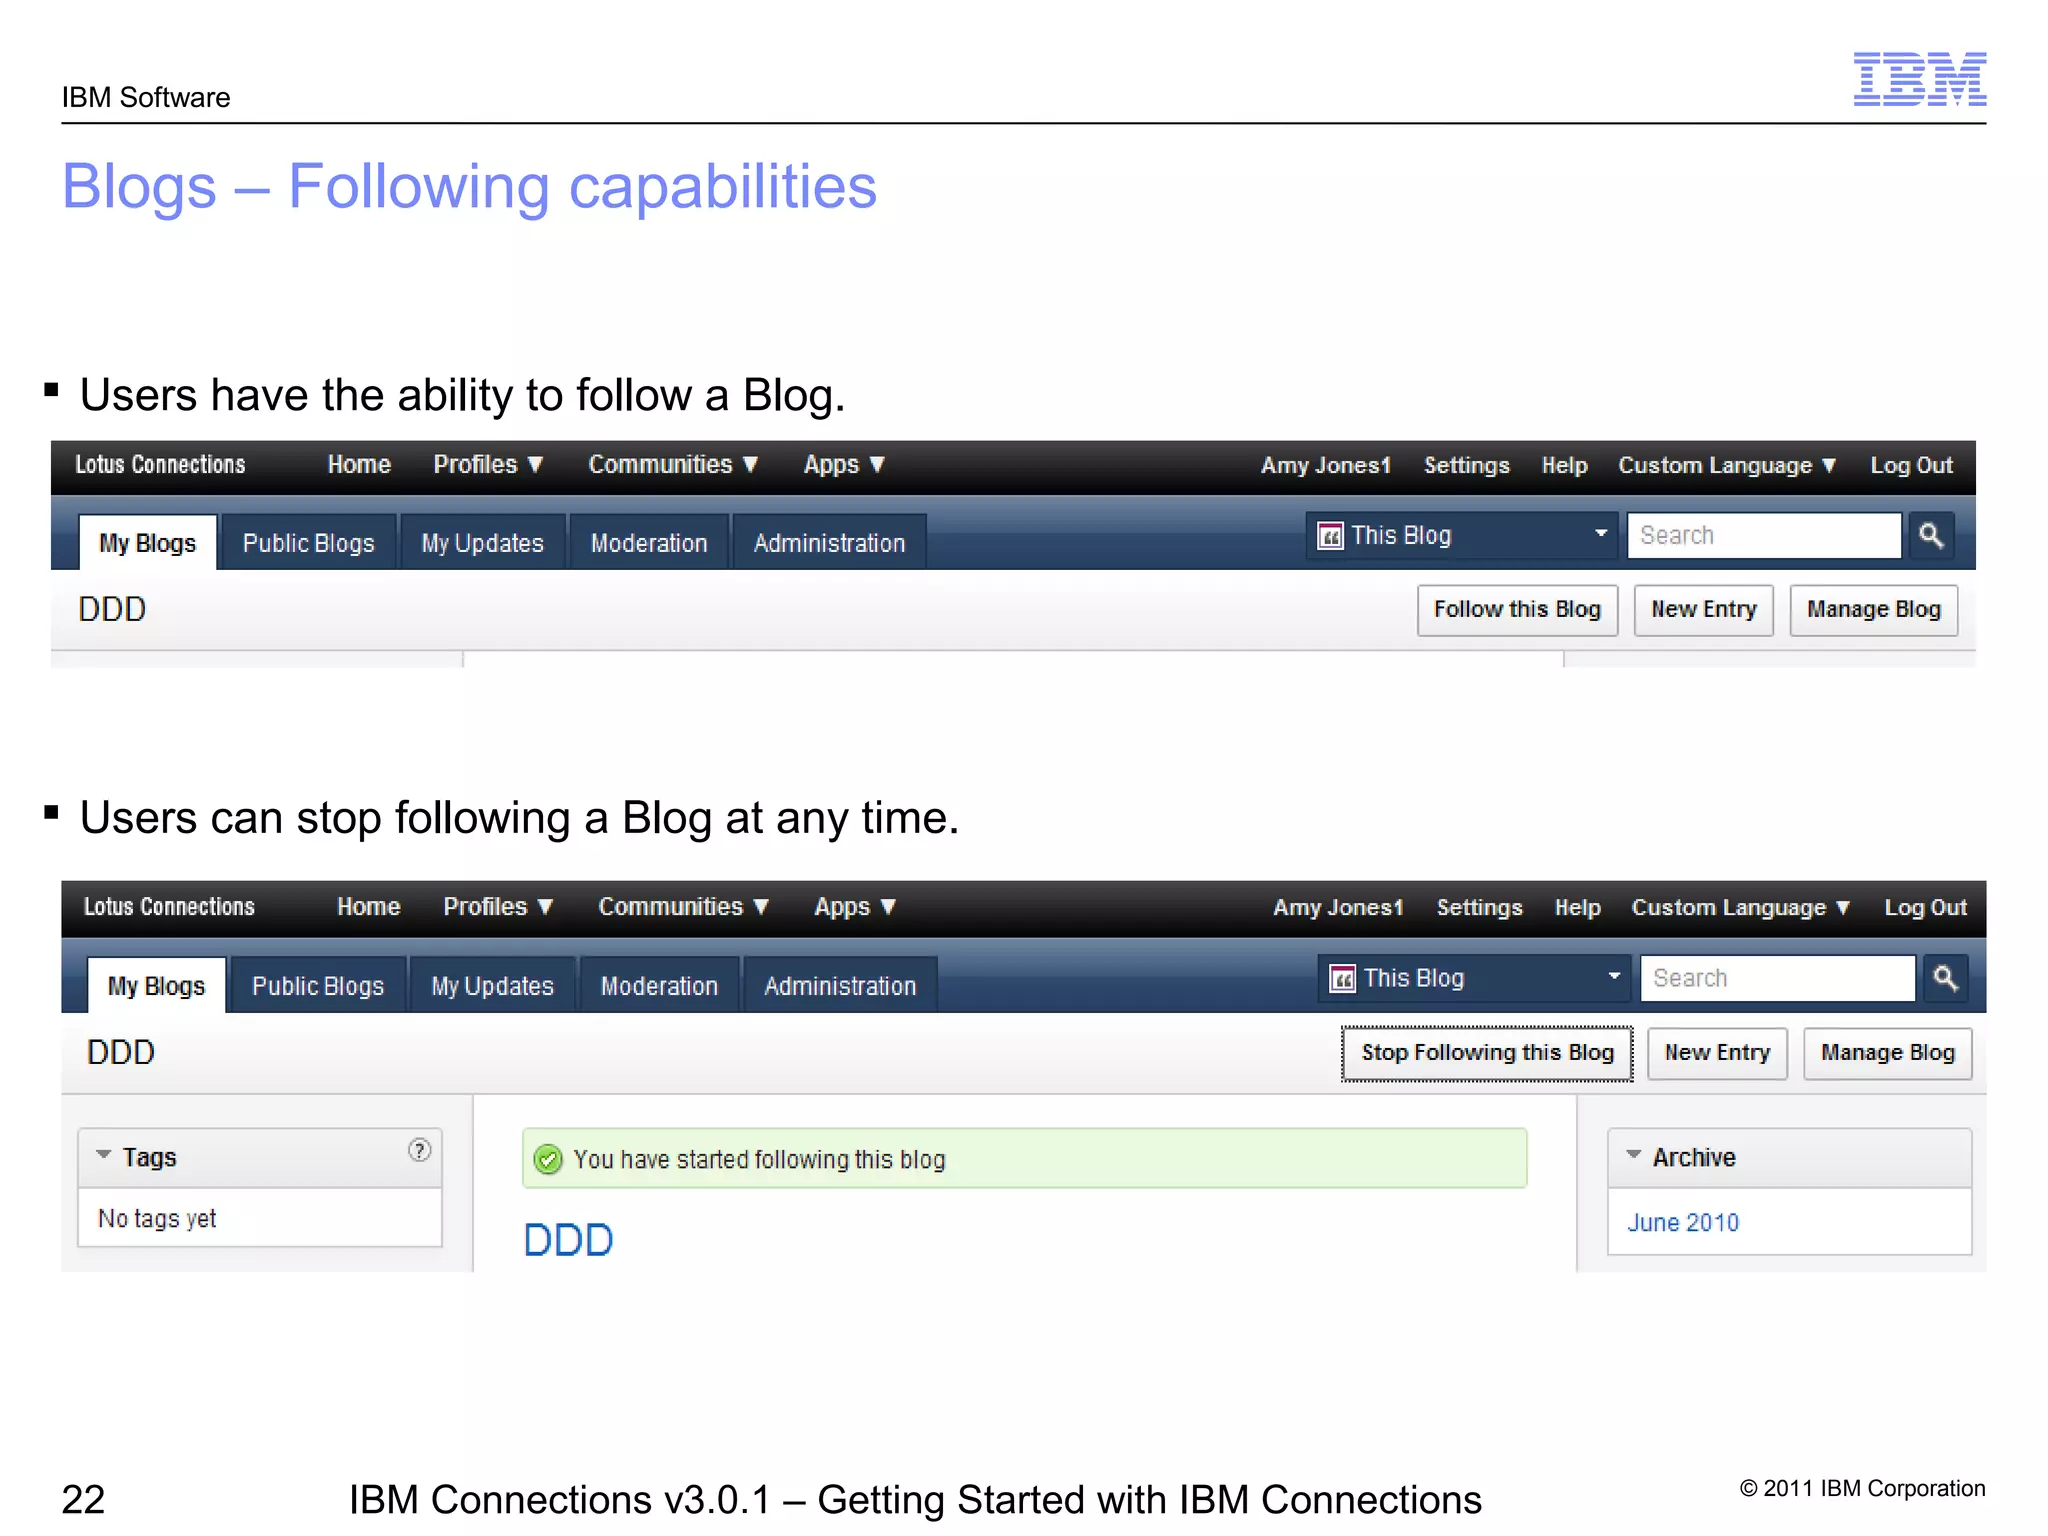Click the DDD title beside Stop Following this Blog

[121, 1053]
